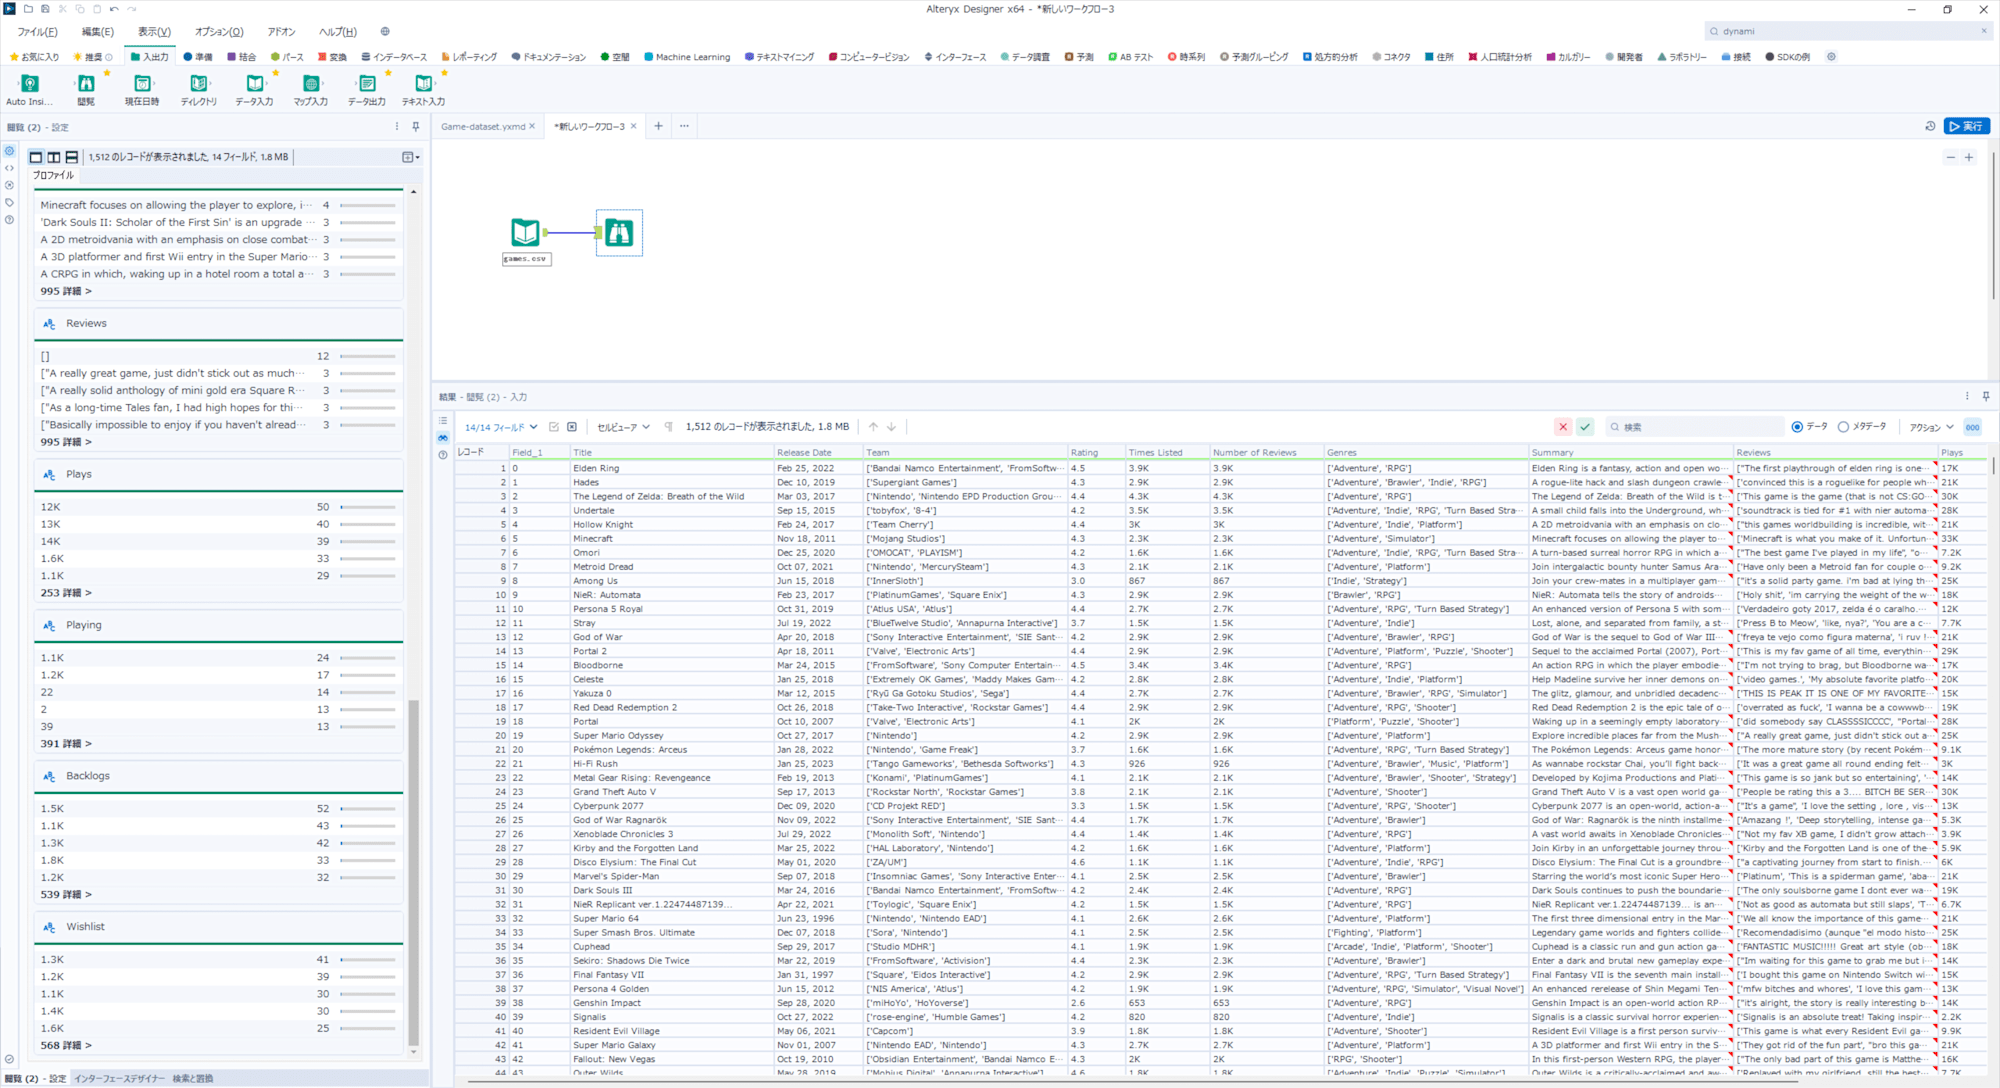Expand 391 詳細 under Playing
This screenshot has width=2000, height=1088.
click(x=66, y=744)
